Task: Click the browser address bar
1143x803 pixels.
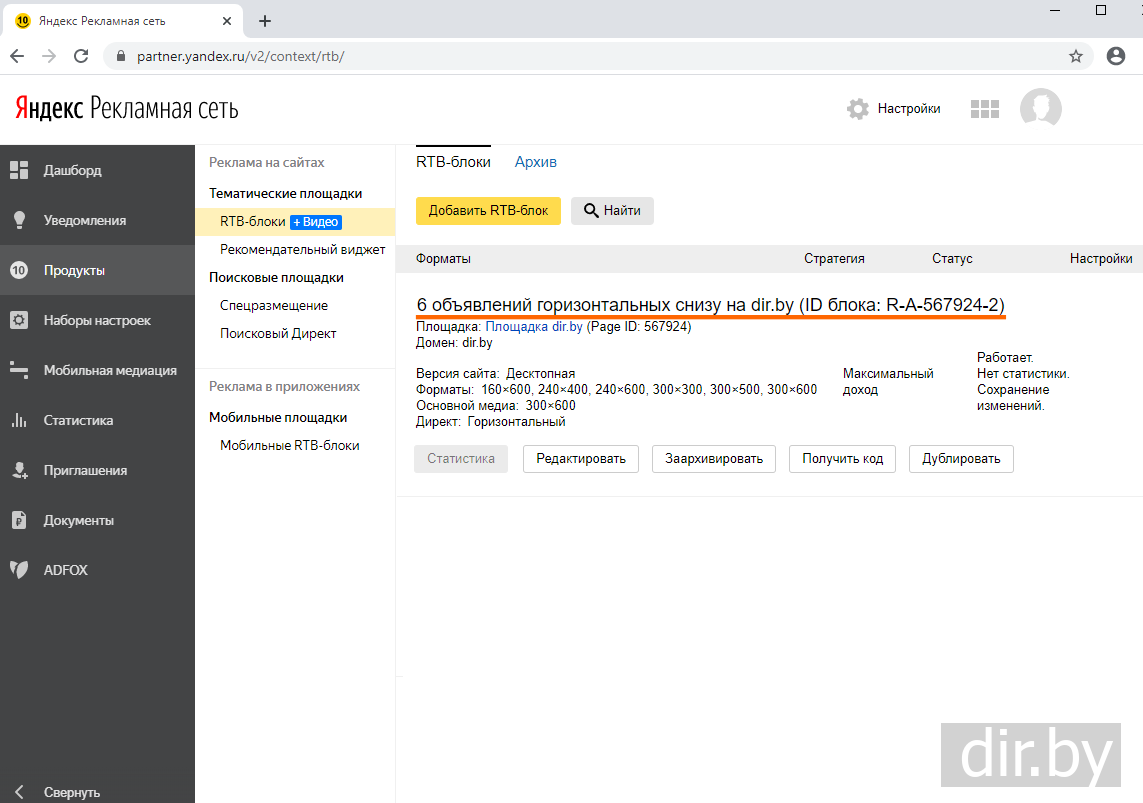Action: [x=580, y=56]
